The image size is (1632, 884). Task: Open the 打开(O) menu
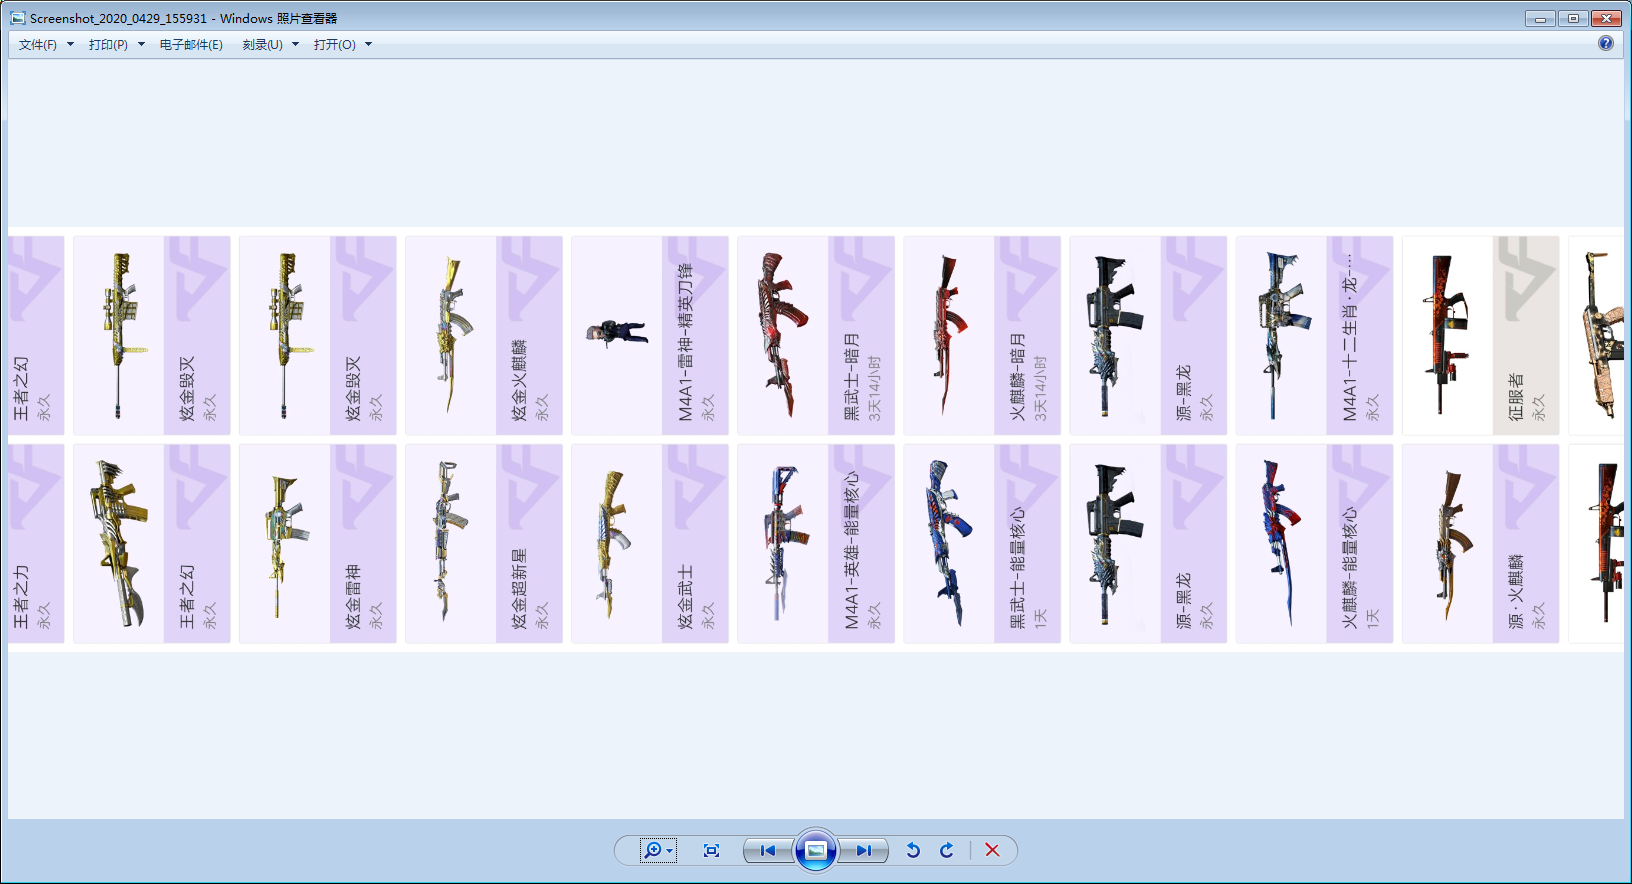pyautogui.click(x=342, y=45)
